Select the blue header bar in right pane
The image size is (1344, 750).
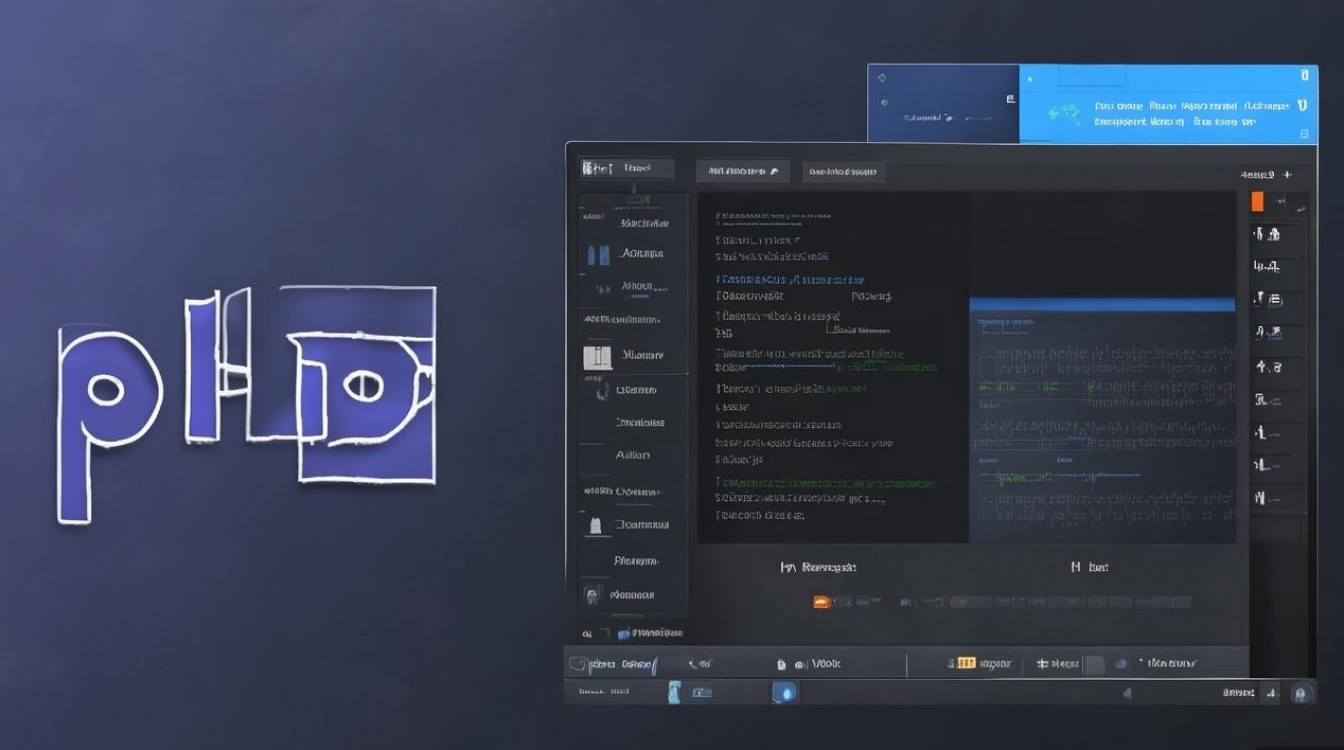pos(1102,304)
